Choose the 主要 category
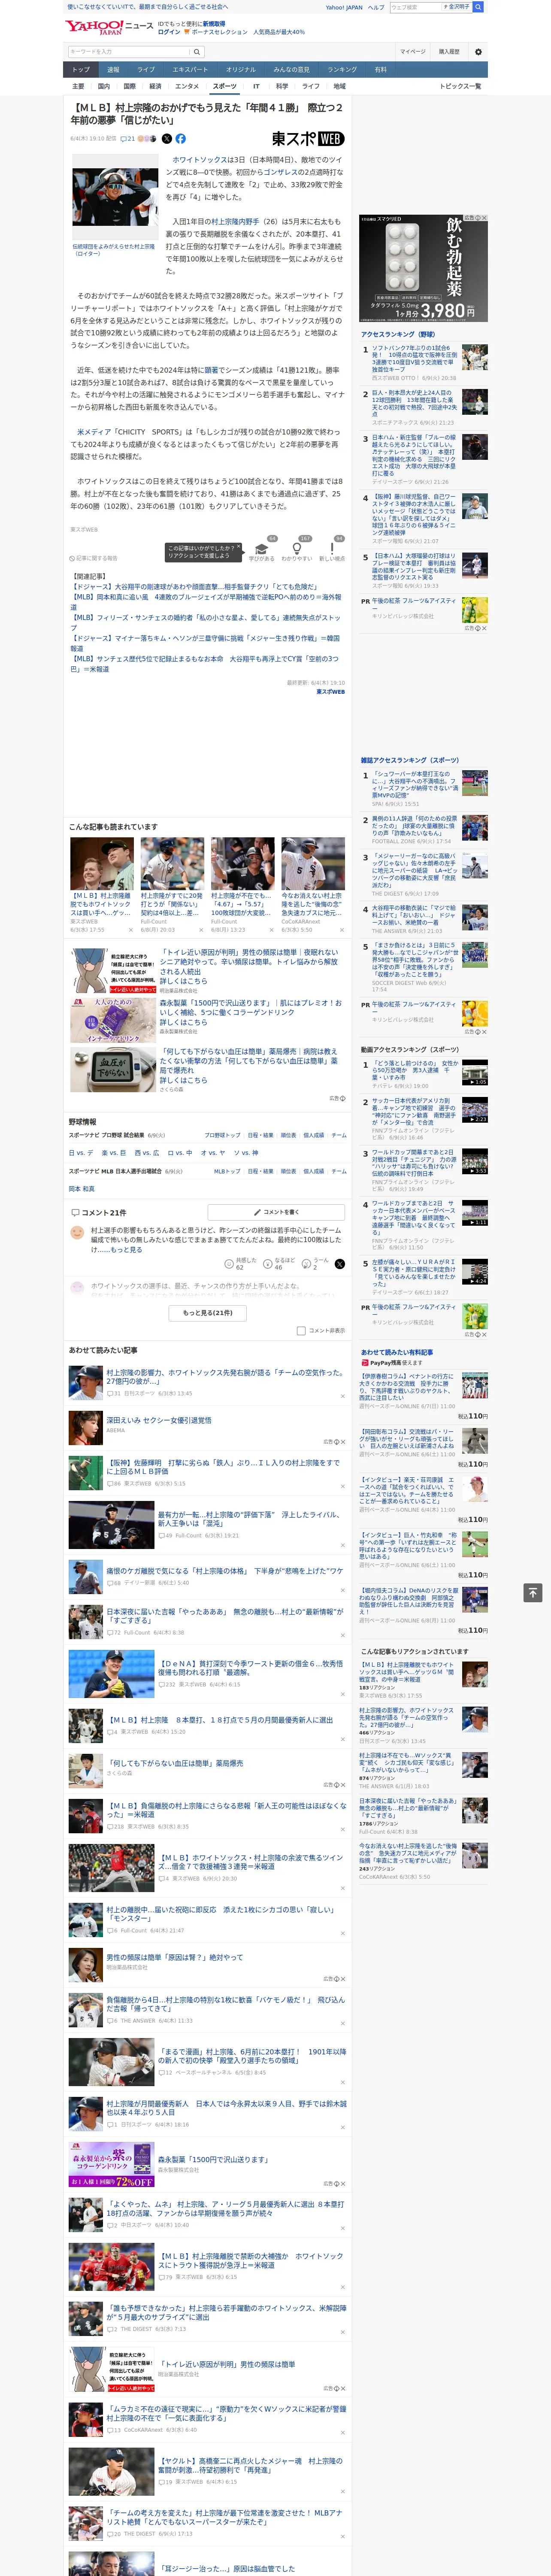This screenshot has height=2576, width=551. (78, 86)
